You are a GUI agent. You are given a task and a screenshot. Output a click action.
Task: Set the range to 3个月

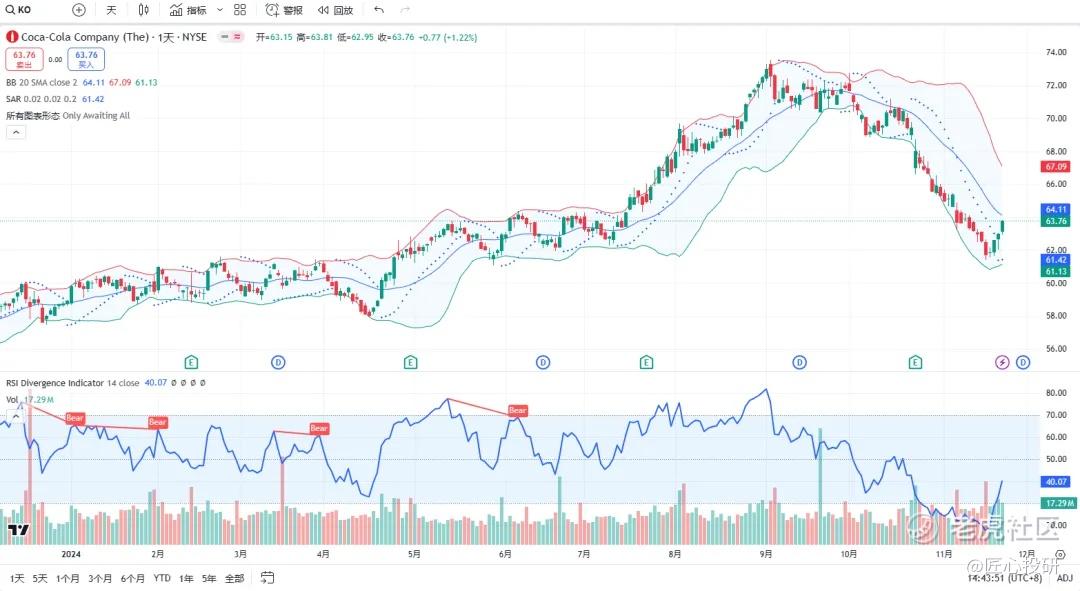point(101,579)
